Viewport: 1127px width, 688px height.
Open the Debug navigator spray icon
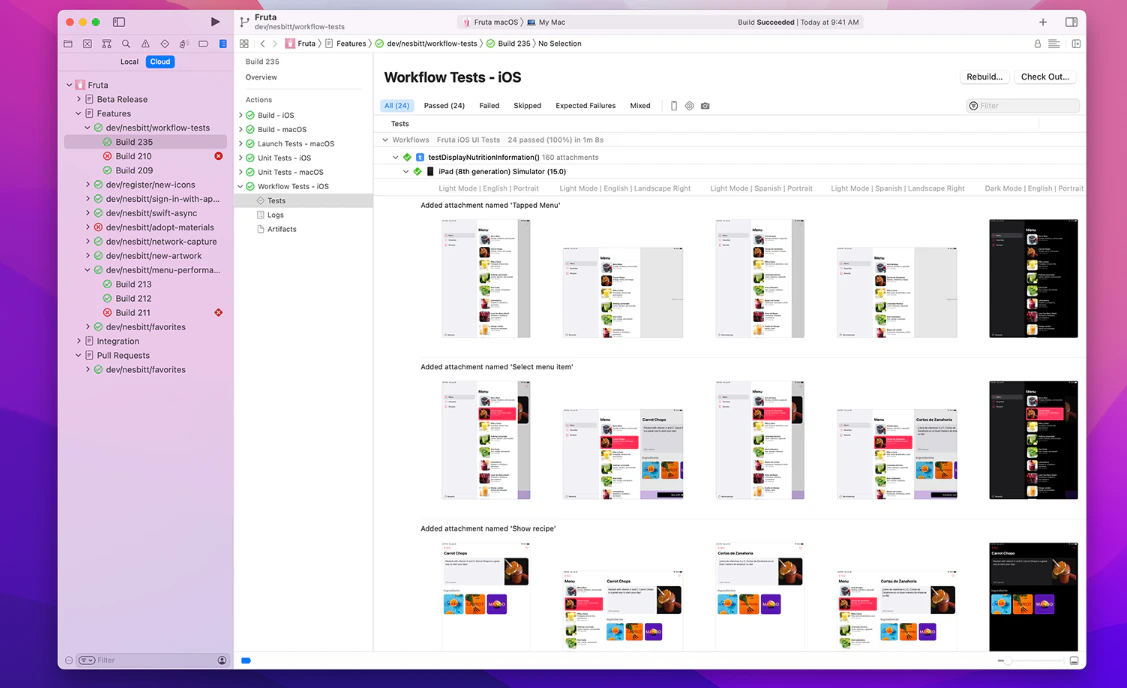[x=185, y=44]
